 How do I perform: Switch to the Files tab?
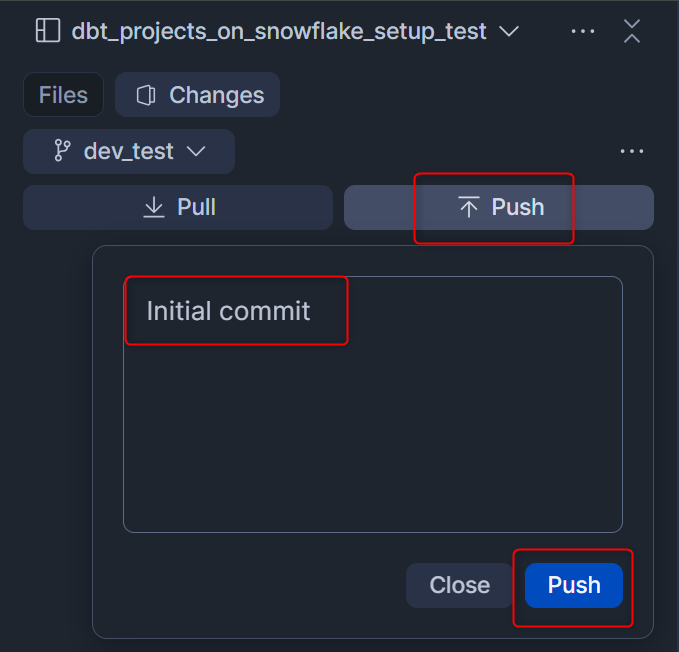click(x=63, y=95)
